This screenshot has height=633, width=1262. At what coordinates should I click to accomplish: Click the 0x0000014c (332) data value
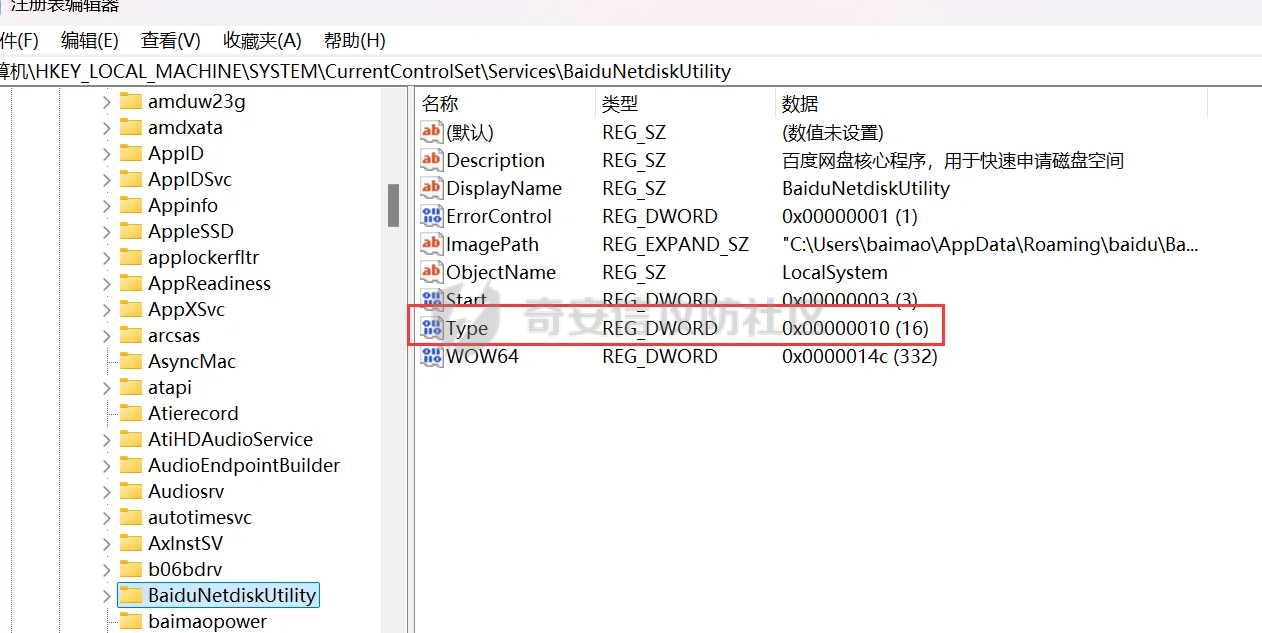pyautogui.click(x=860, y=356)
